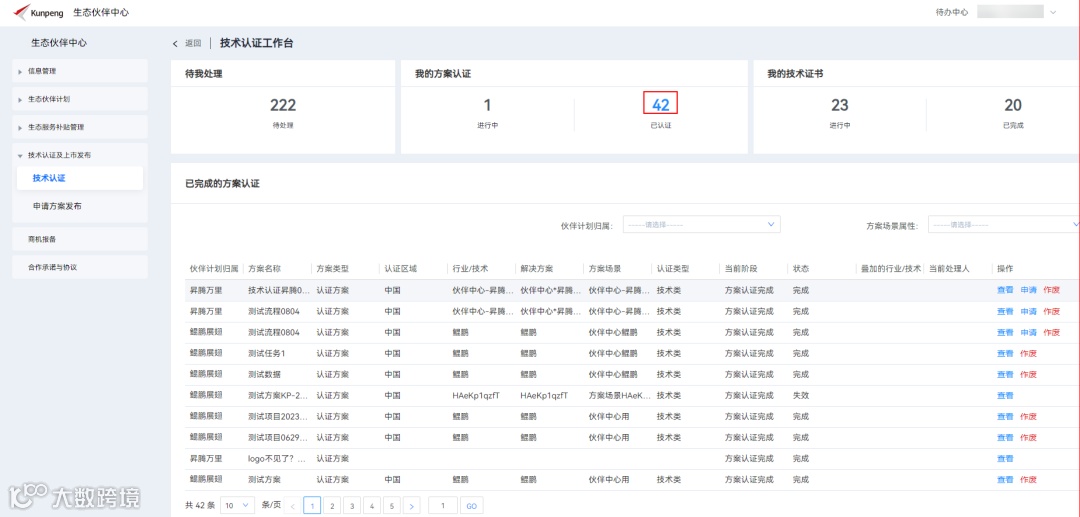Select page 1 in pagination
The width and height of the screenshot is (1080, 517).
tap(312, 506)
